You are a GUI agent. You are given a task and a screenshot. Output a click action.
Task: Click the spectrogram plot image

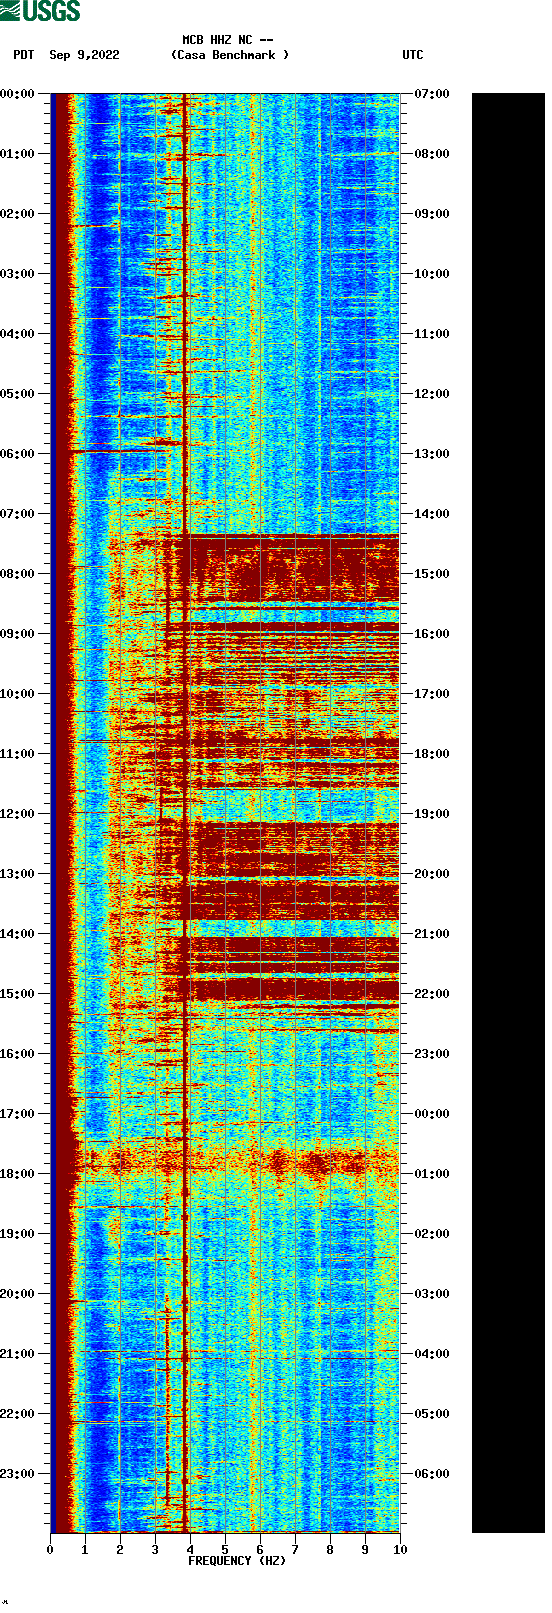225,813
